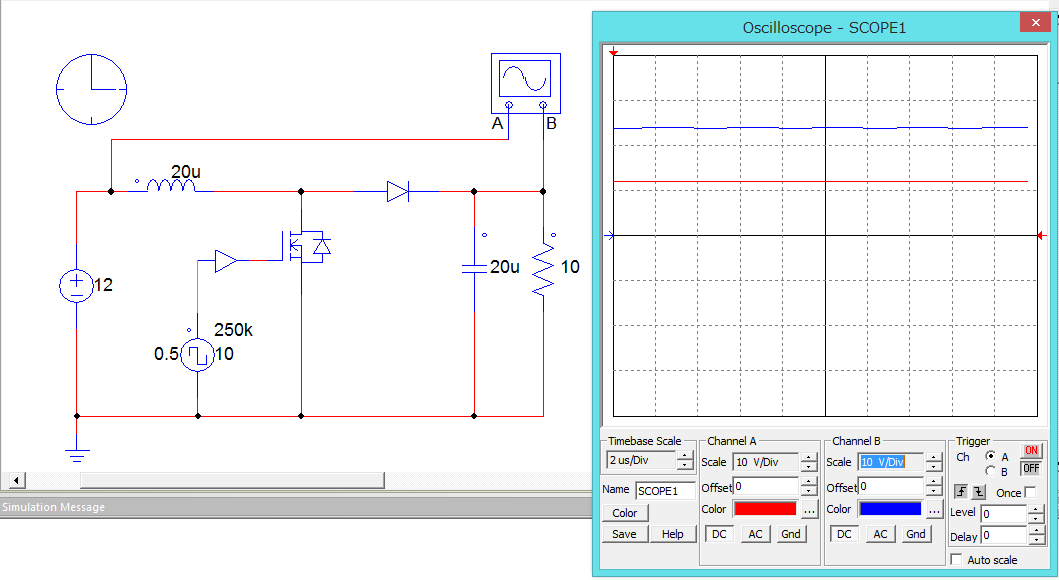Click the blue Channel B color swatch

click(890, 509)
